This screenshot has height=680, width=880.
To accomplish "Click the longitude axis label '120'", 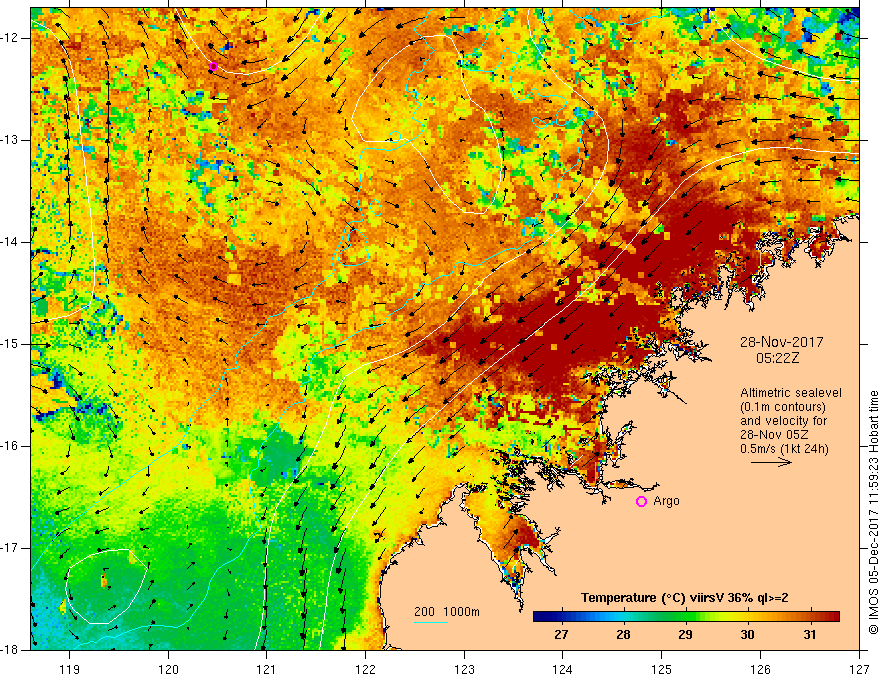I will tap(168, 669).
